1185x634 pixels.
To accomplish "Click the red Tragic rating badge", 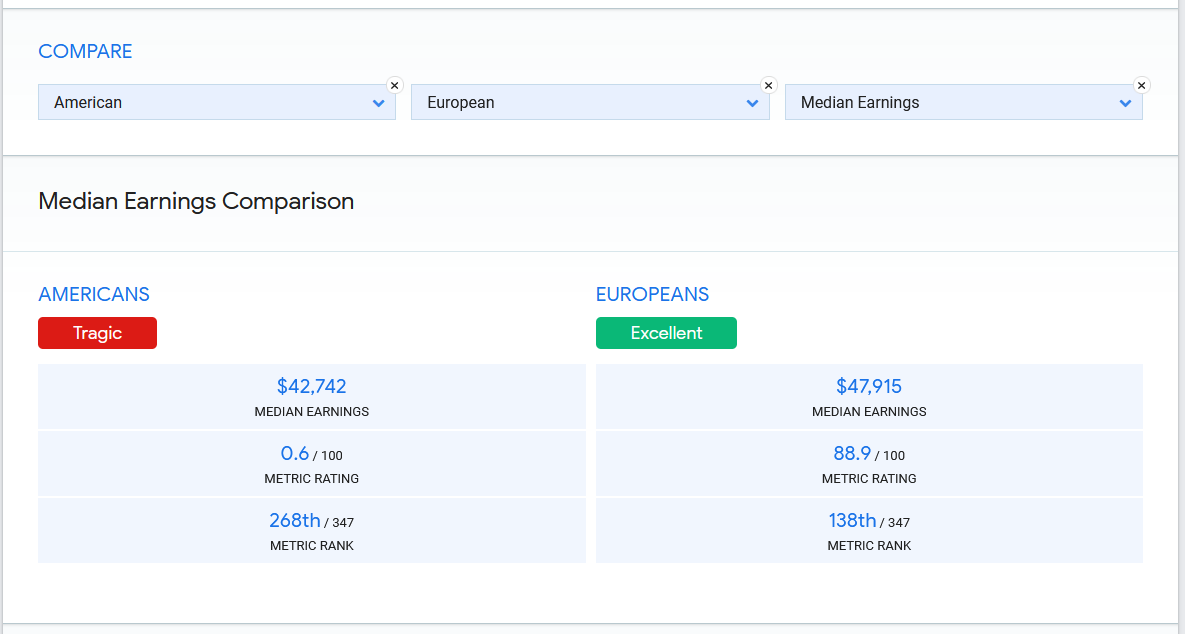I will click(97, 333).
